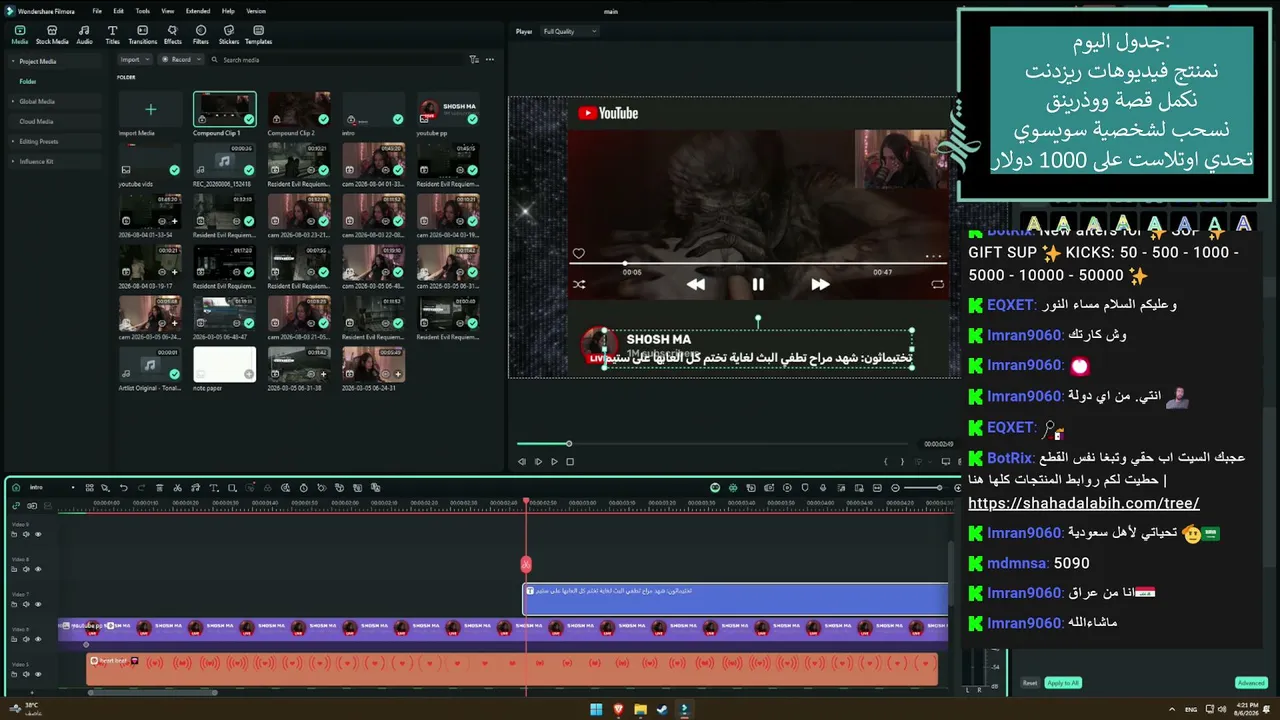Click the shuffle icon in the preview video
Viewport: 1280px width, 720px height.
click(579, 284)
